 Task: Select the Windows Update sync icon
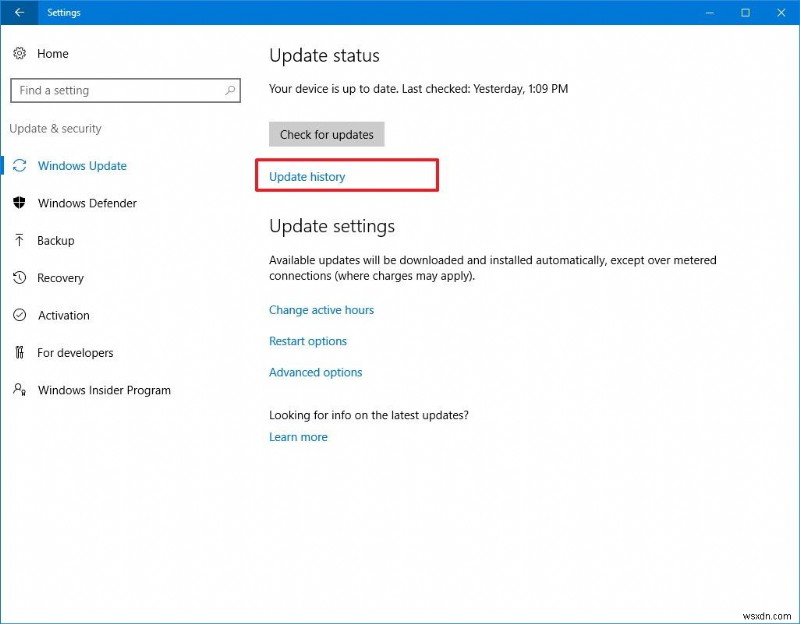pyautogui.click(x=20, y=166)
